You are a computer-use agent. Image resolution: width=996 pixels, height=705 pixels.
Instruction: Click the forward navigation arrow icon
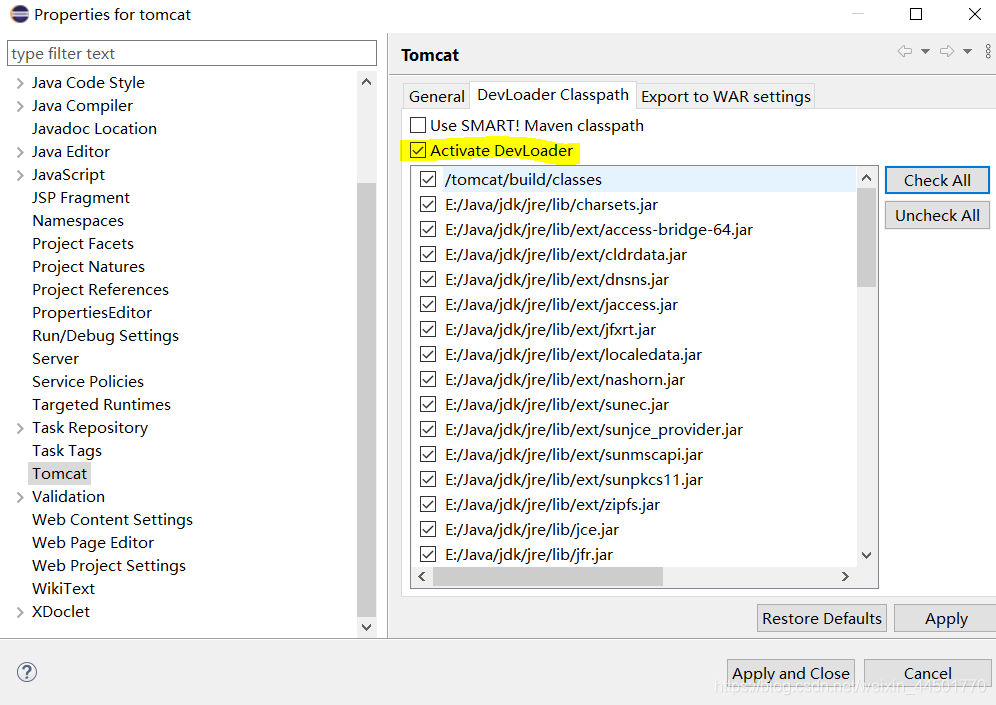coord(946,51)
